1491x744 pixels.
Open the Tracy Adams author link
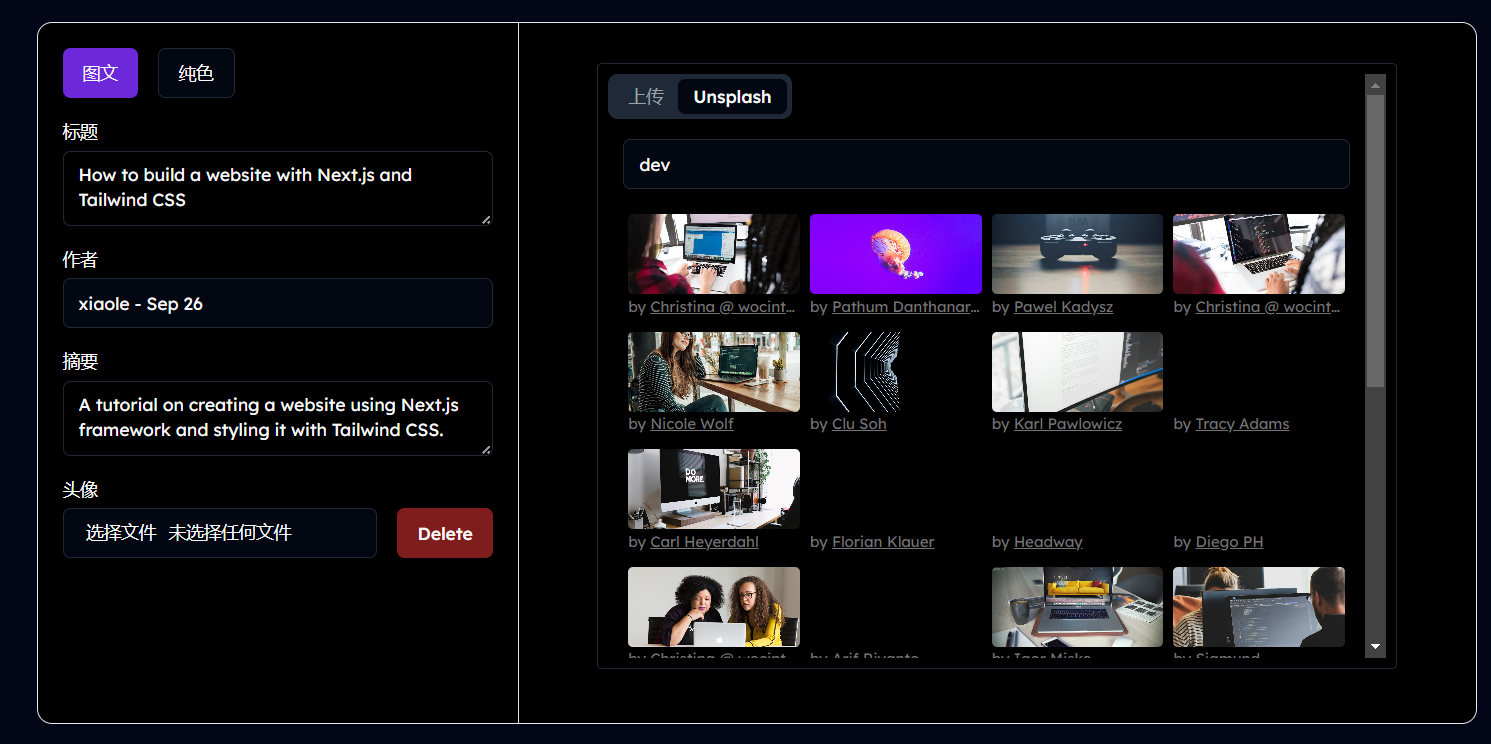[1242, 424]
